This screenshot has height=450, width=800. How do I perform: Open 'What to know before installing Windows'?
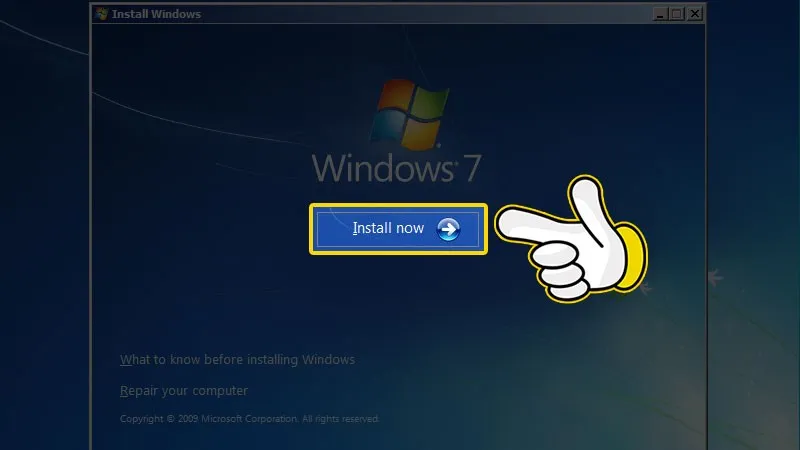click(x=237, y=359)
